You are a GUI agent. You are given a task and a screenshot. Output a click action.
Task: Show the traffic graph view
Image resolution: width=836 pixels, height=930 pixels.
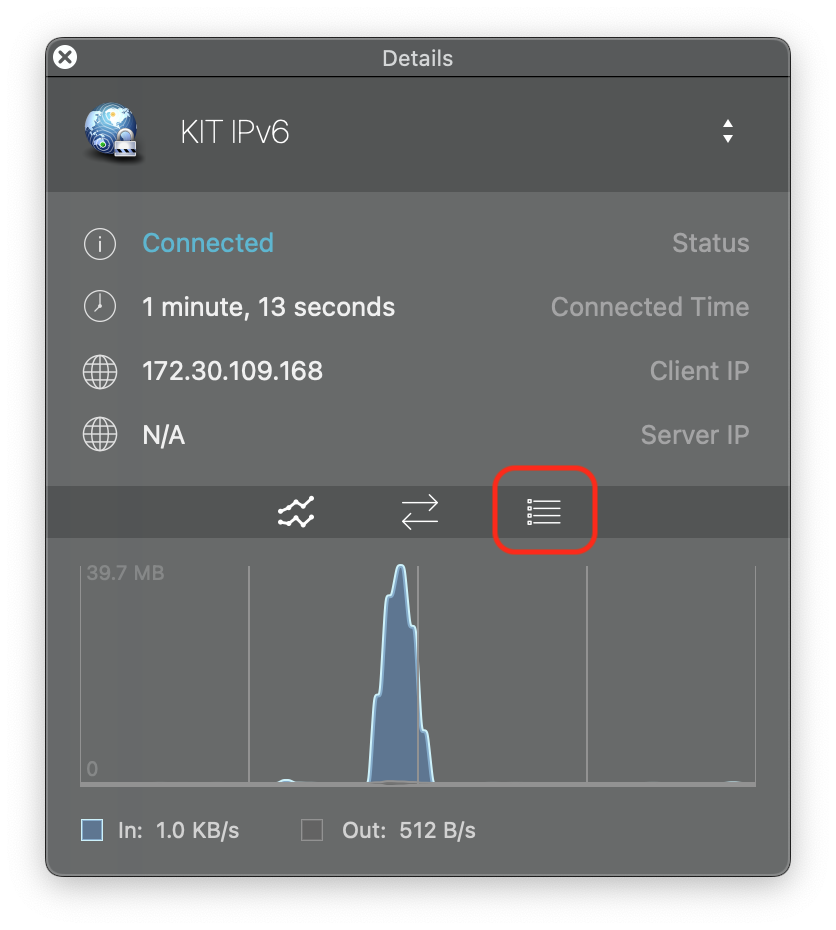(296, 512)
